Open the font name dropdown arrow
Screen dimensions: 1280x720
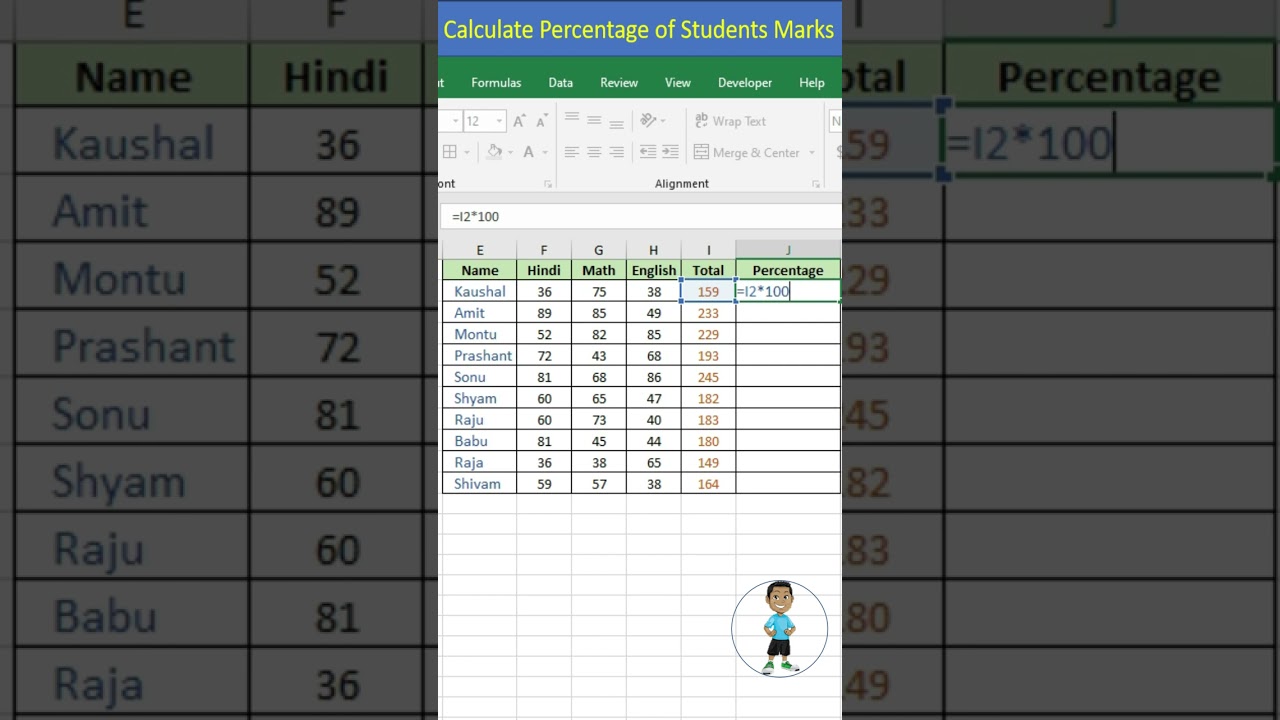[x=455, y=121]
